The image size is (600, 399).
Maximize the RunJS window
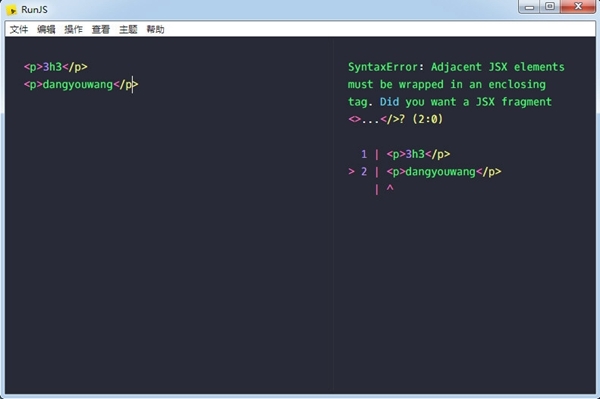pyautogui.click(x=550, y=7)
